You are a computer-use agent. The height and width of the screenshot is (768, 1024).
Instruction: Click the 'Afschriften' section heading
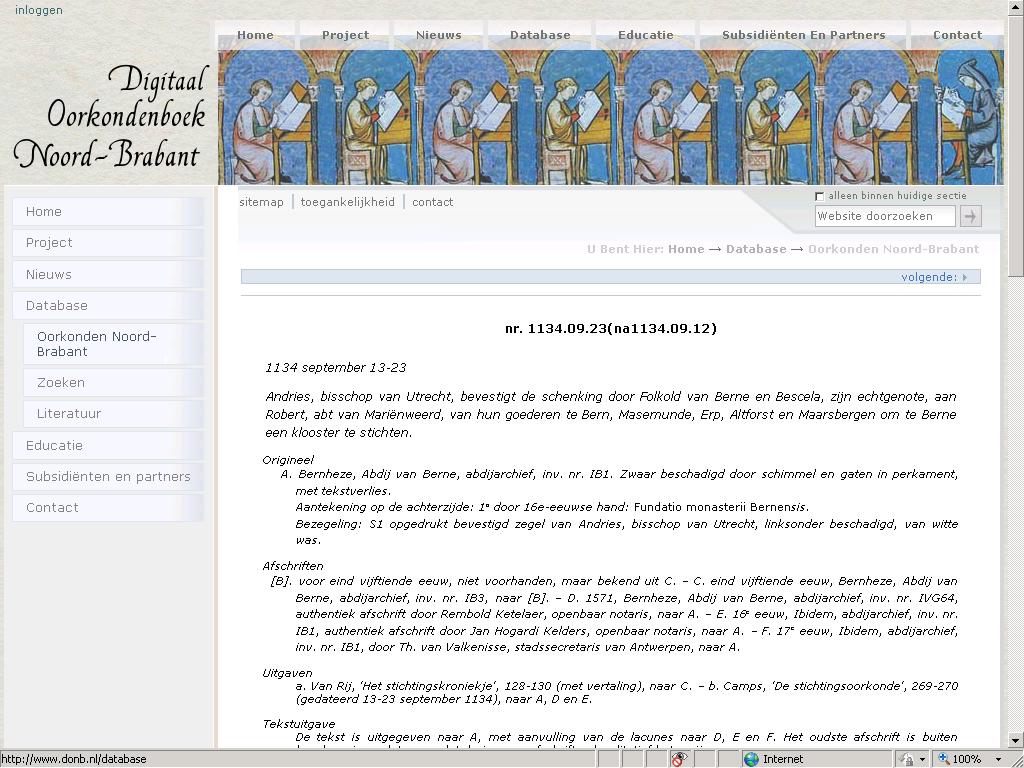tap(293, 566)
